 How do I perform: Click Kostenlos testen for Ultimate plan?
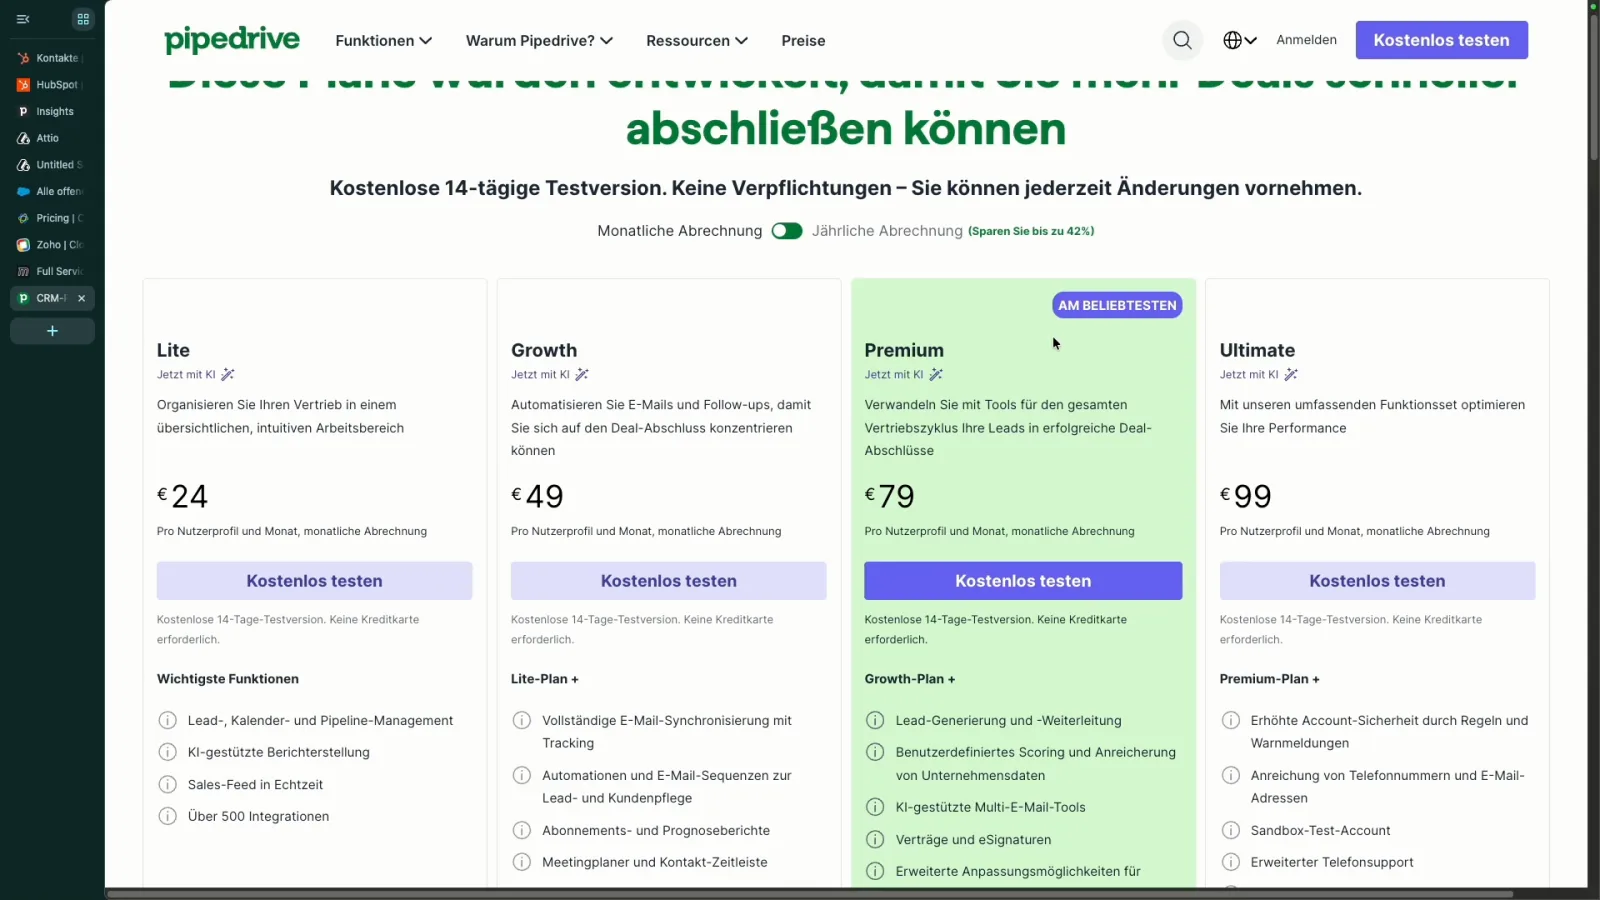click(1377, 581)
